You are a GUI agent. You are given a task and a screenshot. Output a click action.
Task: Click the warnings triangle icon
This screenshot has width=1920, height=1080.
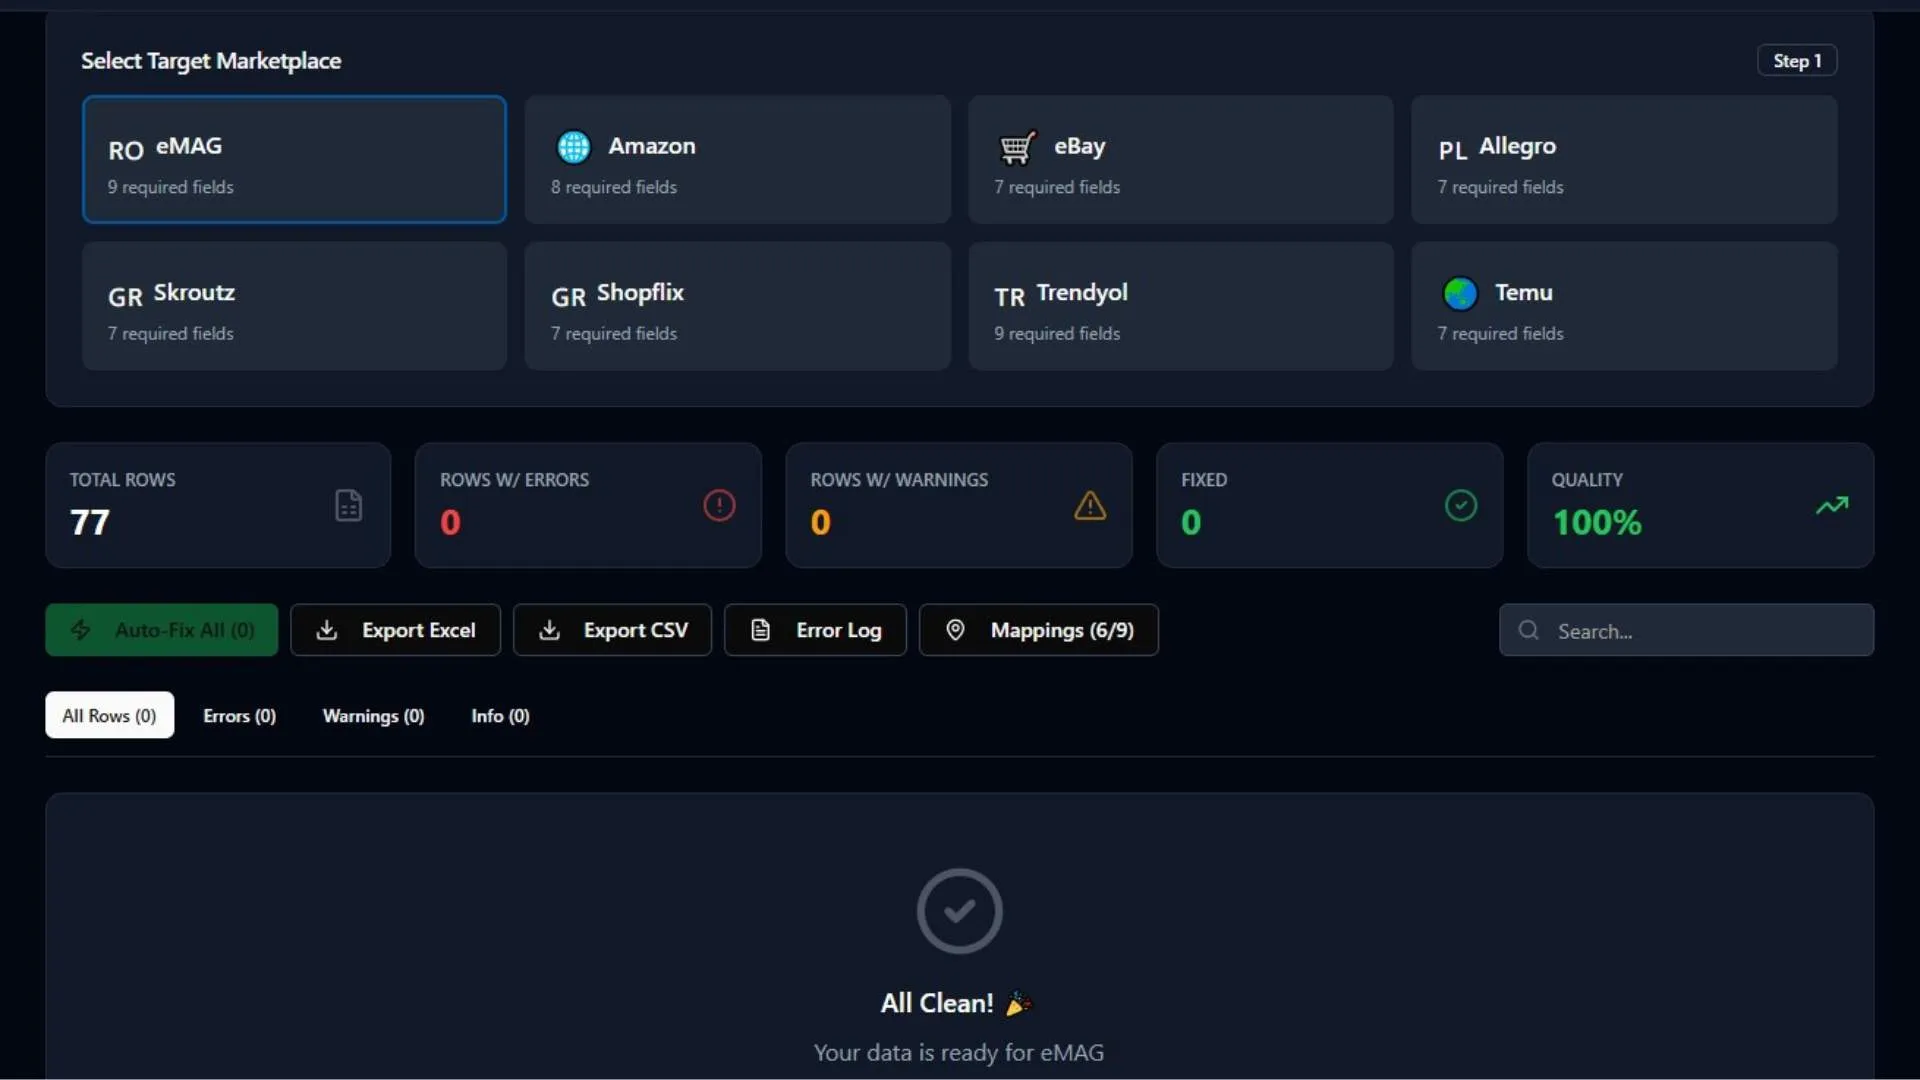click(1090, 505)
